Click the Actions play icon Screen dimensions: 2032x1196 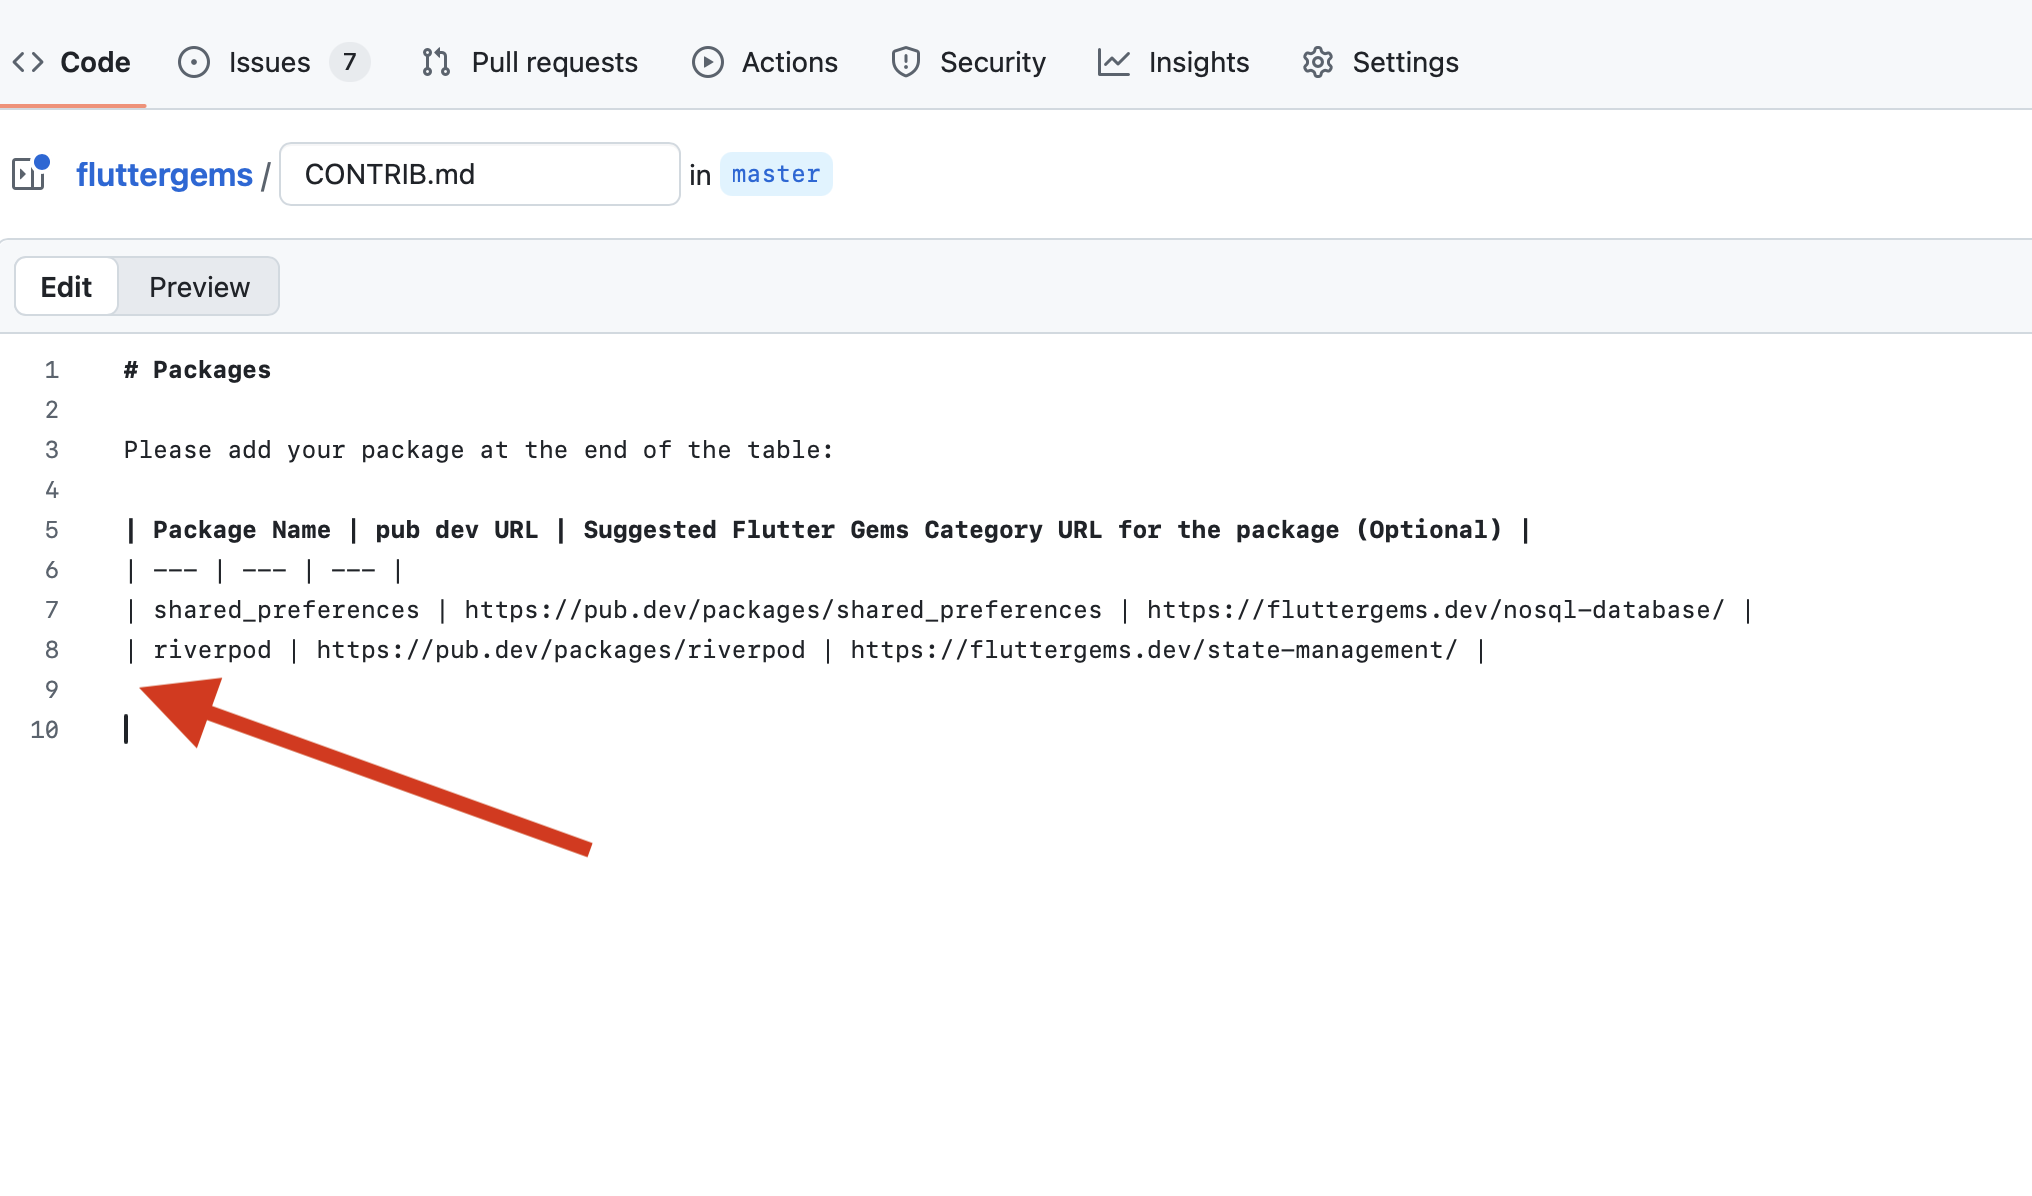pyautogui.click(x=708, y=62)
